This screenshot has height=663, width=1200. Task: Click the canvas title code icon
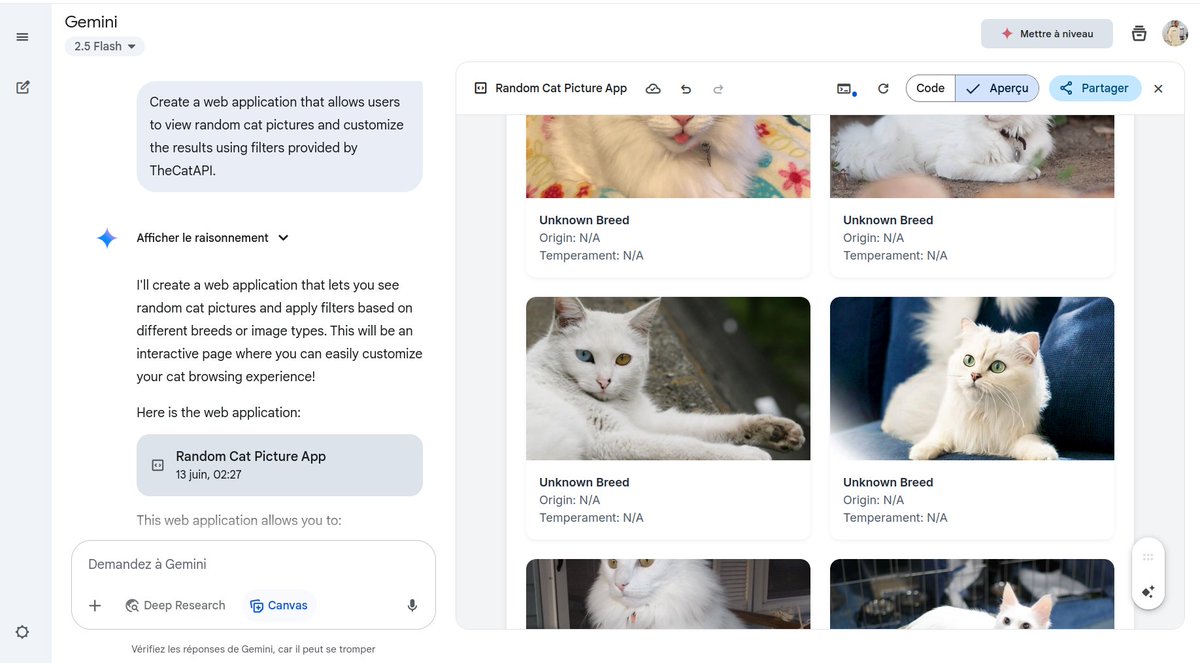coord(480,88)
